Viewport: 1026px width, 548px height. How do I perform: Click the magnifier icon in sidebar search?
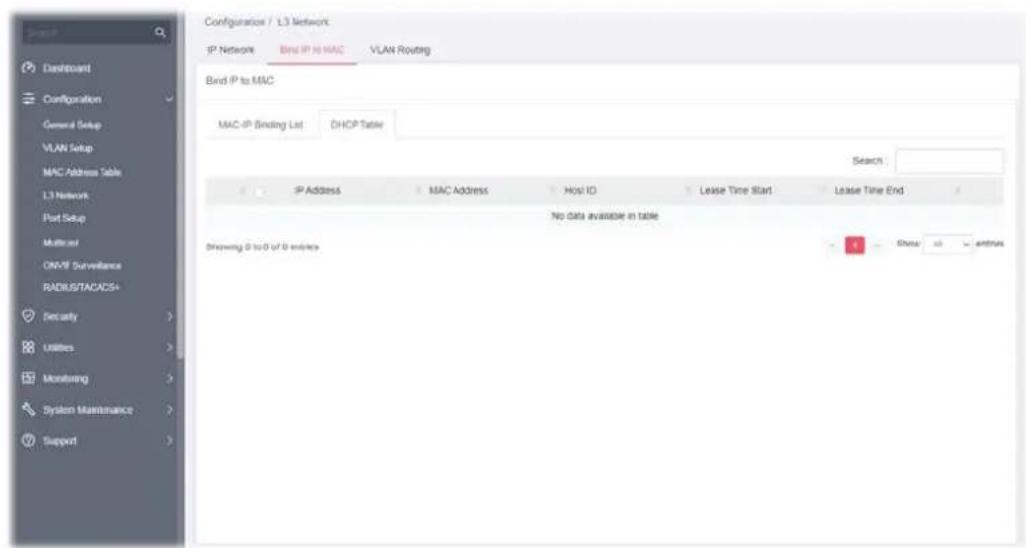[160, 32]
